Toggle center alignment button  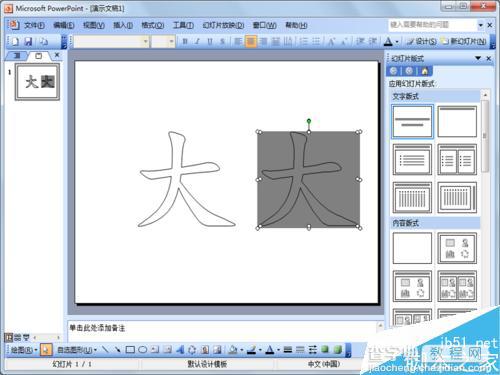251,42
